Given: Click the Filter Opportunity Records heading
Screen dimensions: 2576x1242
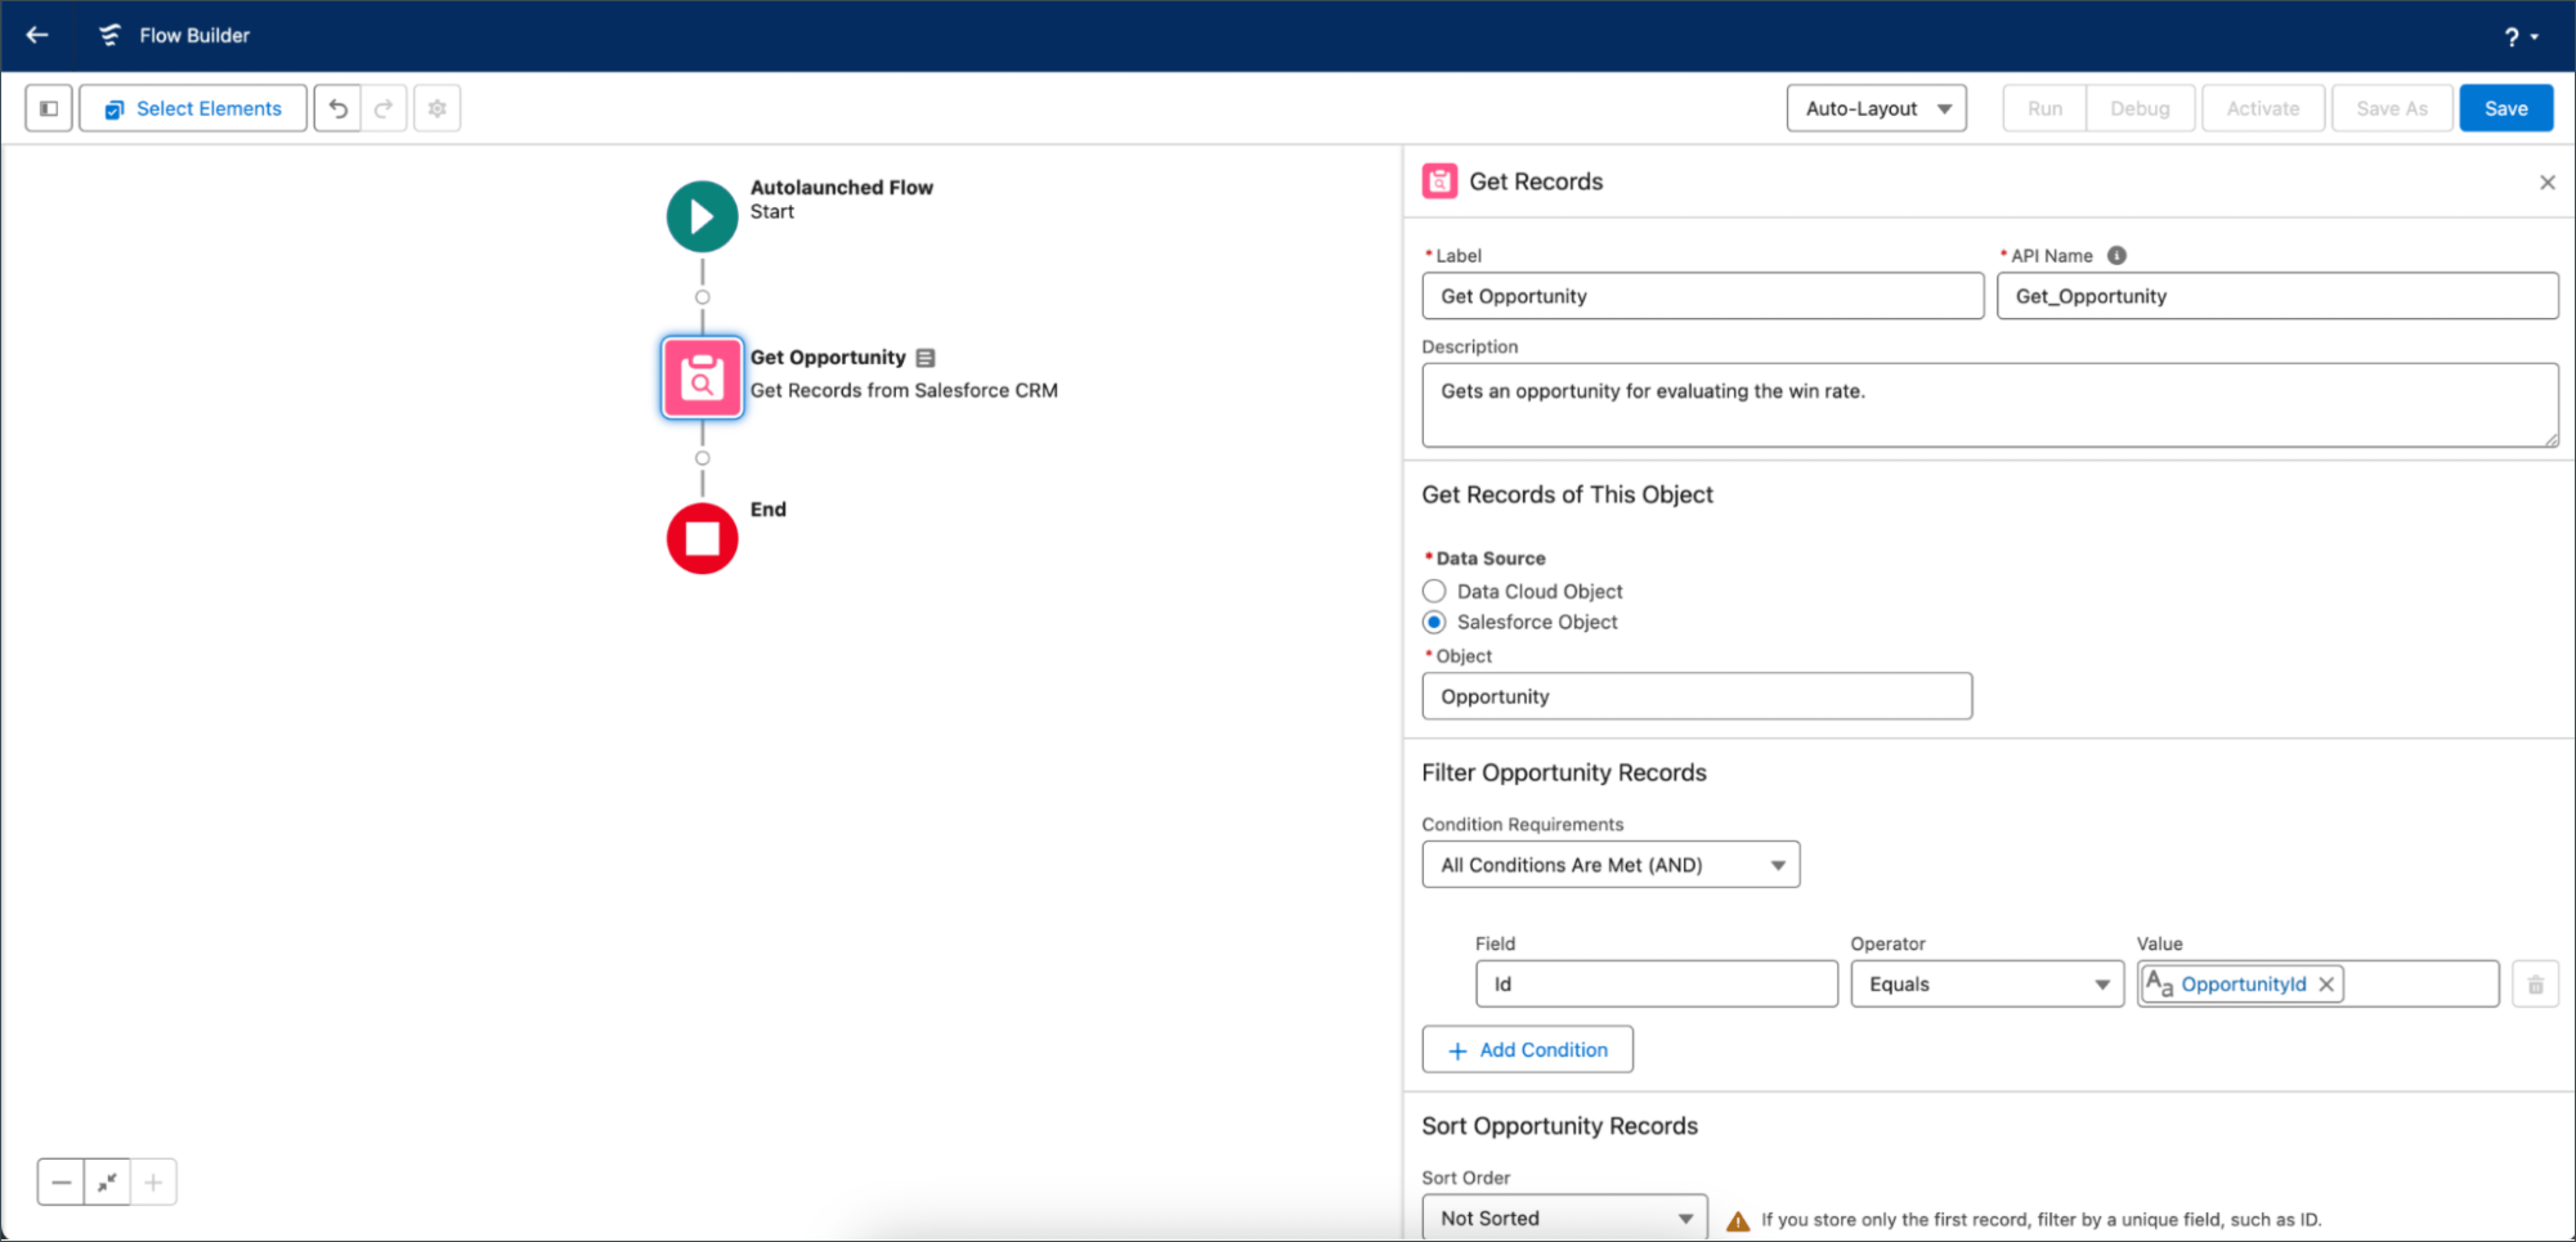Looking at the screenshot, I should point(1564,773).
